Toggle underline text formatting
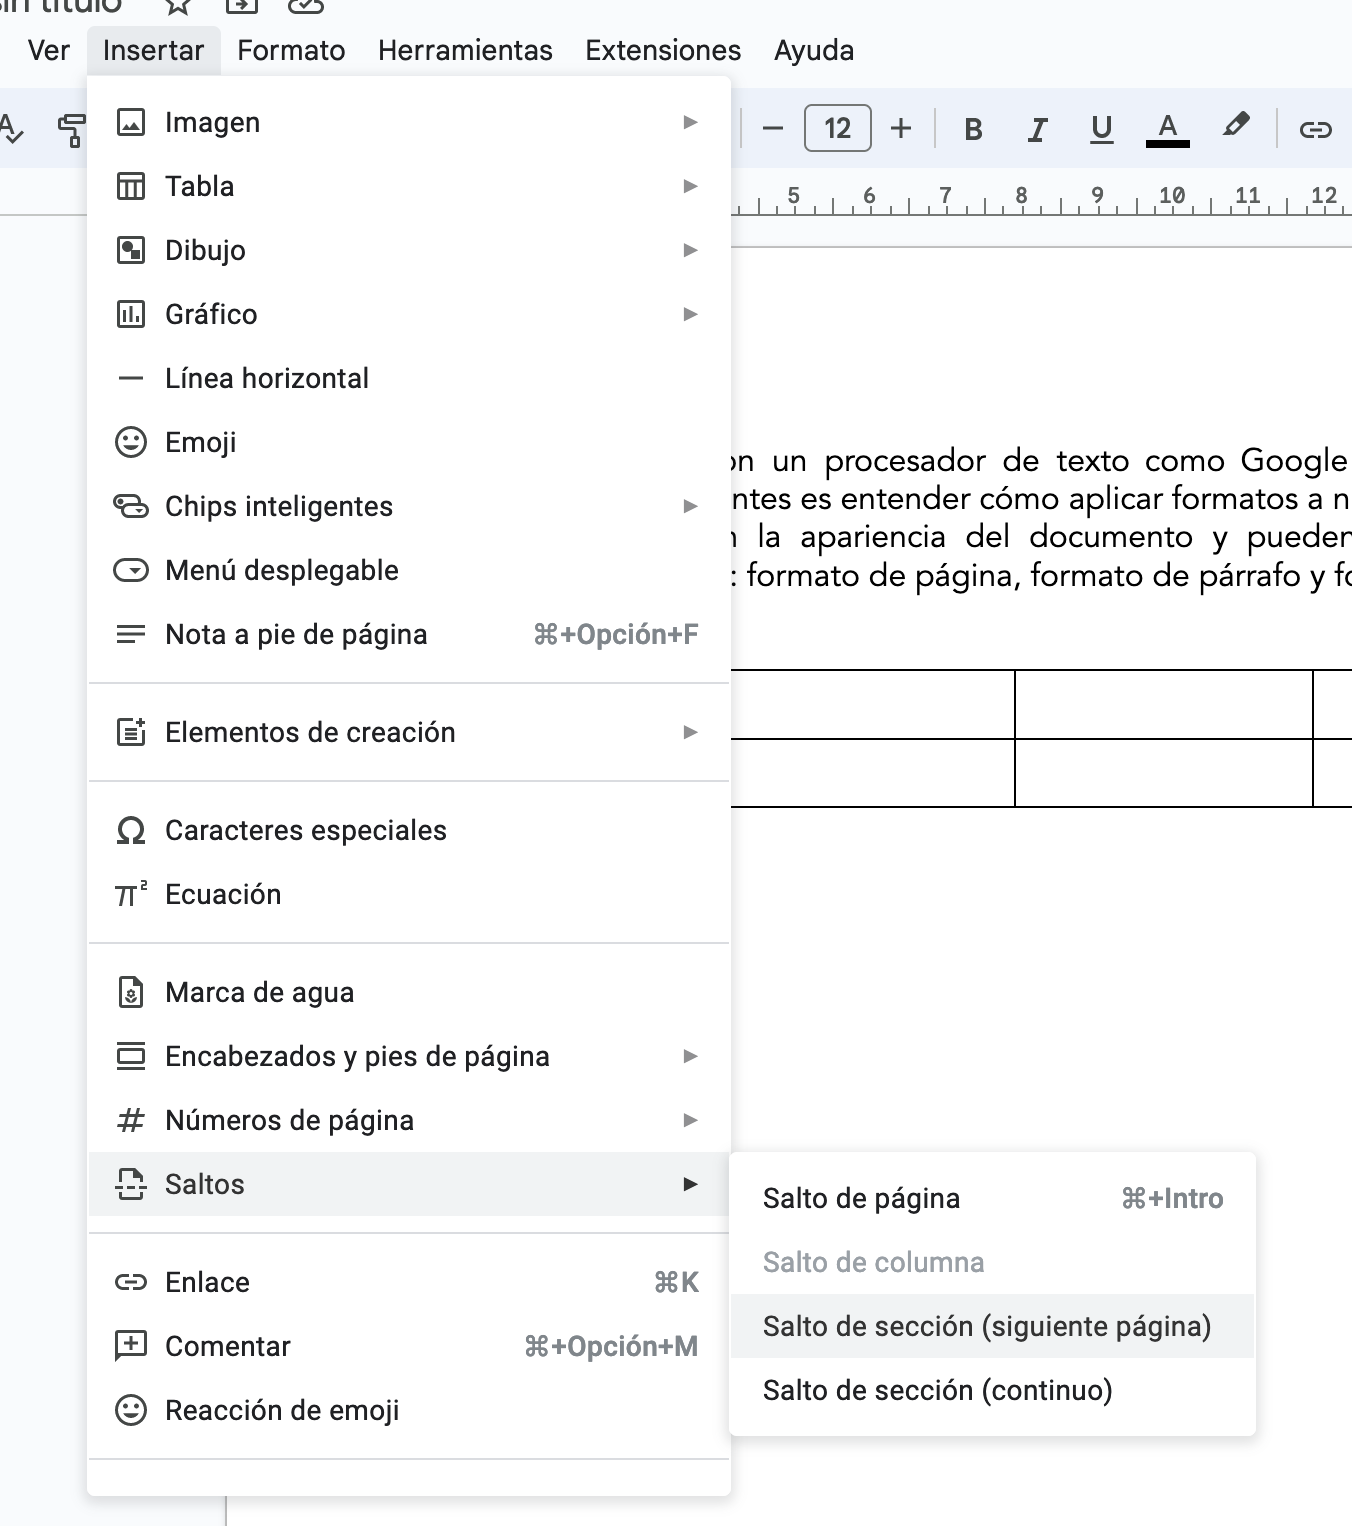 [1101, 129]
